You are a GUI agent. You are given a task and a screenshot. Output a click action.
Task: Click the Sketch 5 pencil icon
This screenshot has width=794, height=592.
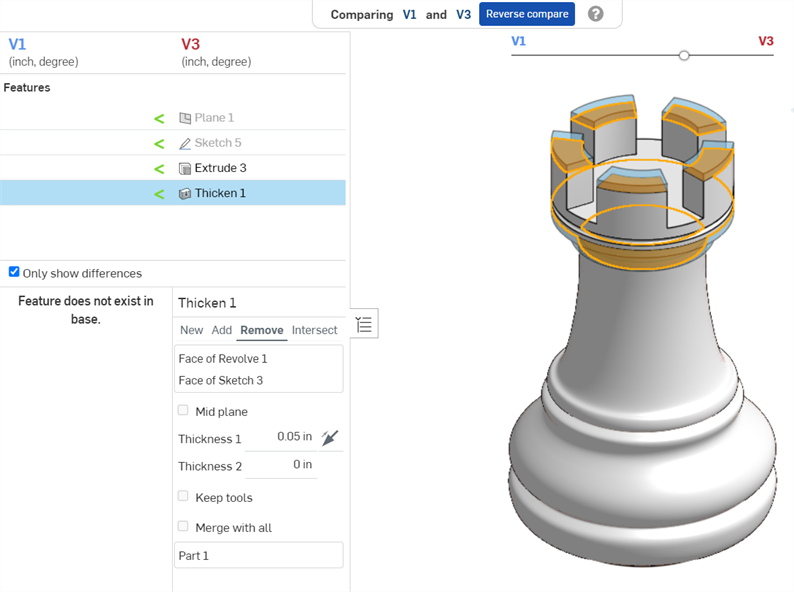185,143
